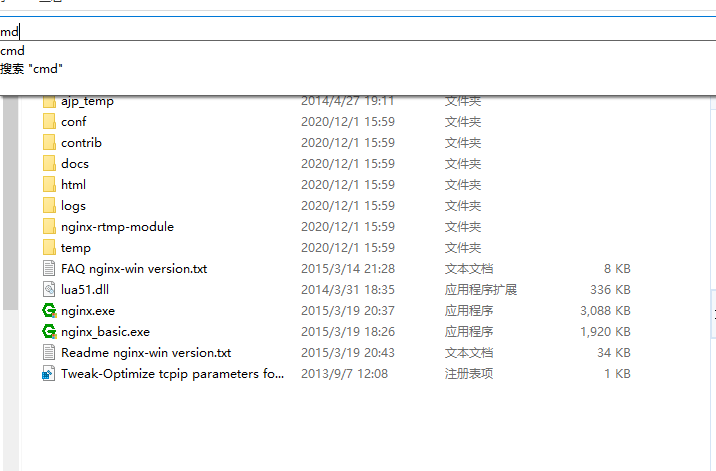Select the 'cmd' autocomplete suggestion
The height and width of the screenshot is (471, 716).
[12, 50]
